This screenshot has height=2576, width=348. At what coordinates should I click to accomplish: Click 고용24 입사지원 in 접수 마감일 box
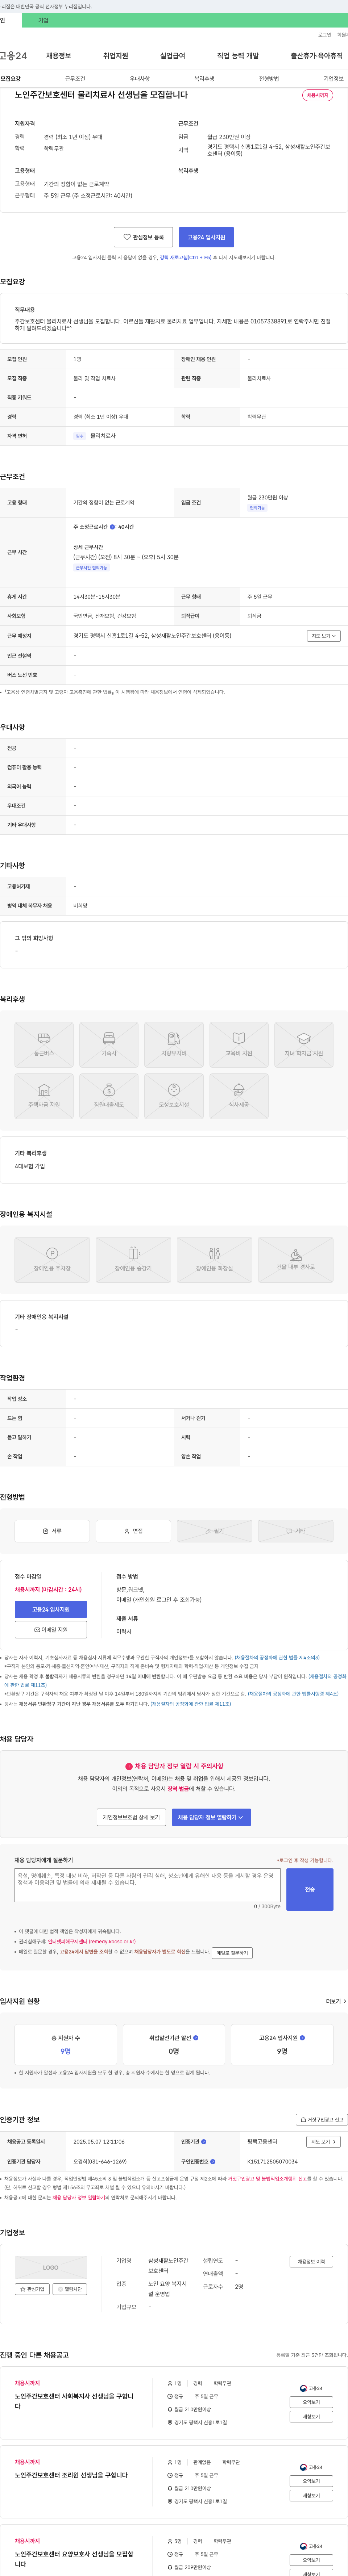pyautogui.click(x=51, y=1609)
